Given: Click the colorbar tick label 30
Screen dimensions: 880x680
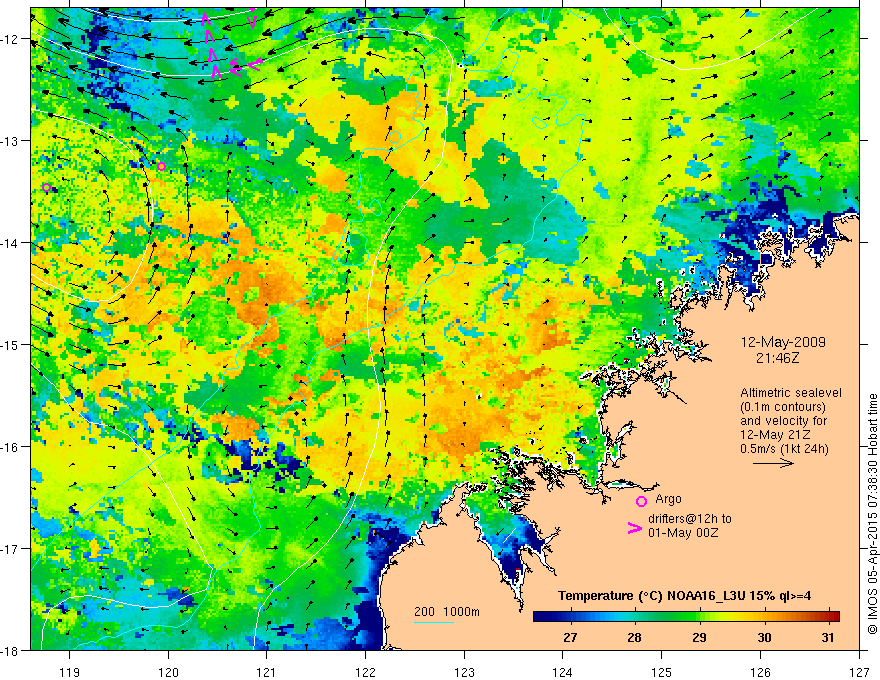Looking at the screenshot, I should pyautogui.click(x=764, y=637).
